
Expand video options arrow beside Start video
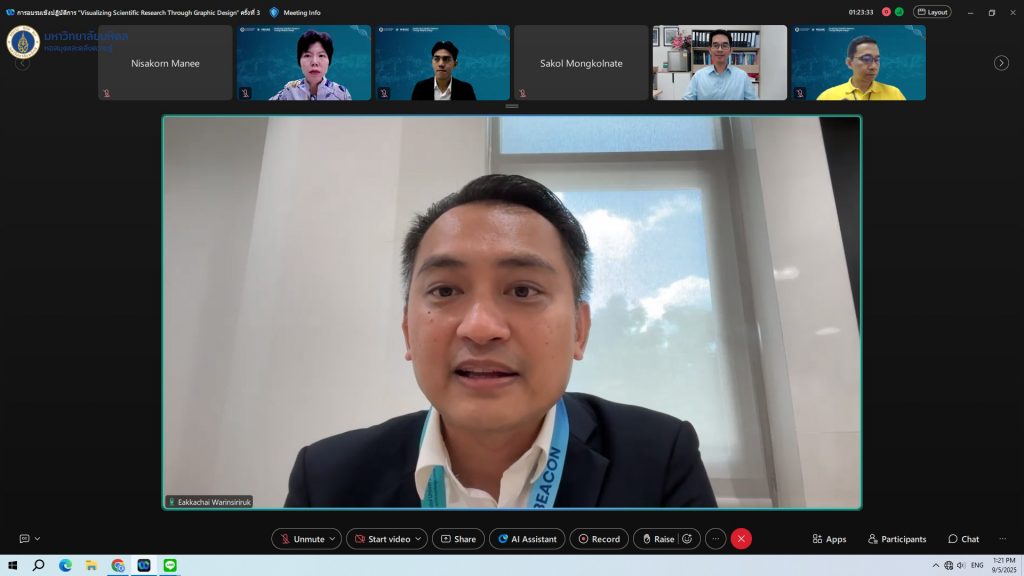coord(419,539)
